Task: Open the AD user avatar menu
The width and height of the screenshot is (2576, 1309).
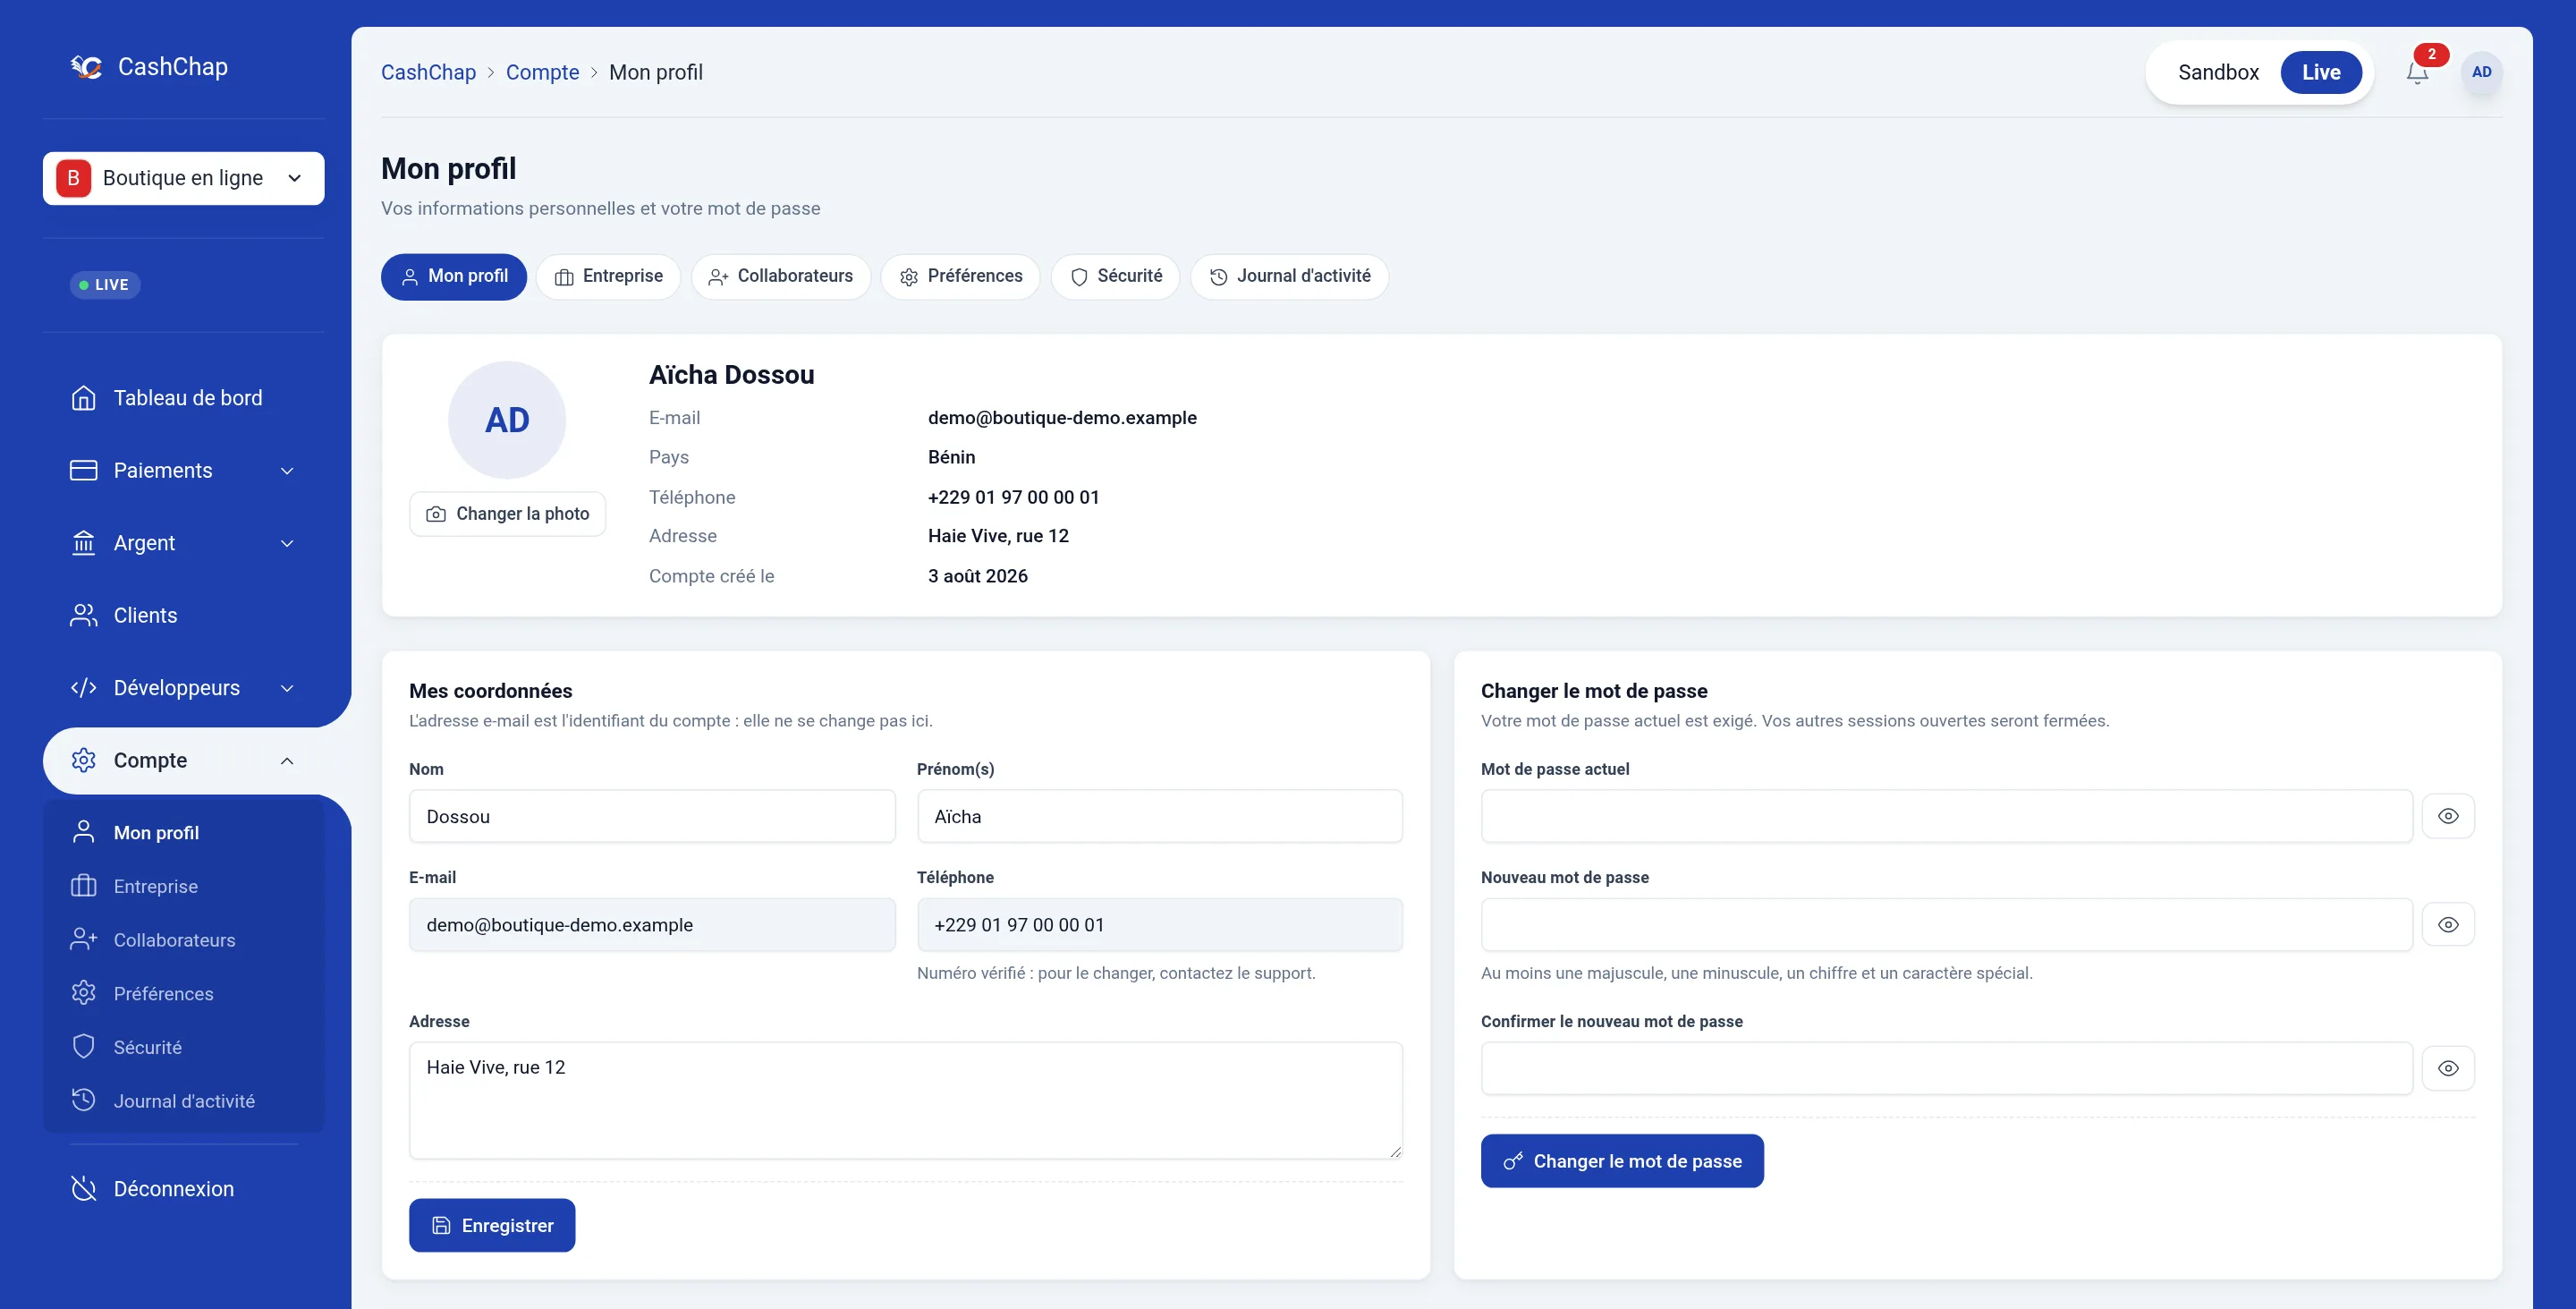Action: (2481, 72)
